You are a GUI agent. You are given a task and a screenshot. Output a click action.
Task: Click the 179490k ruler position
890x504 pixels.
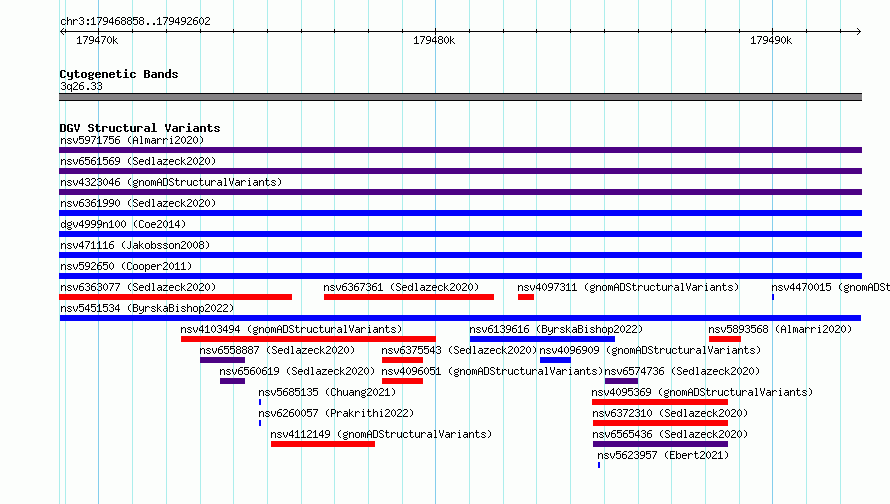coord(771,40)
